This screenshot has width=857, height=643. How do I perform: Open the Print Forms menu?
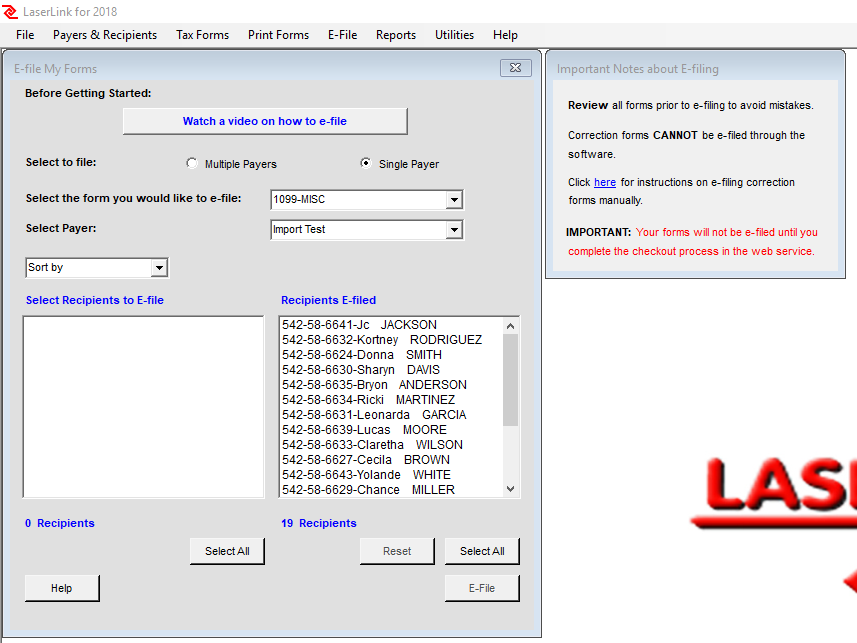click(278, 35)
